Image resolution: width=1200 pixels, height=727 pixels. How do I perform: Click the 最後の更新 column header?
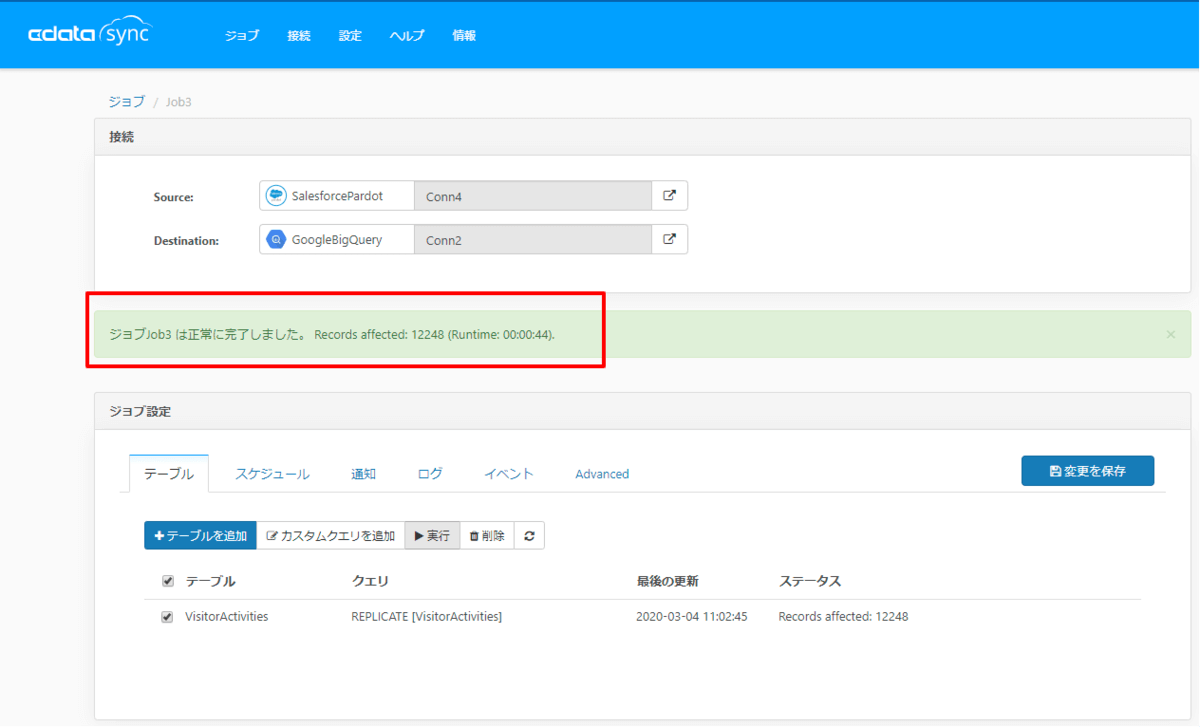coord(667,581)
